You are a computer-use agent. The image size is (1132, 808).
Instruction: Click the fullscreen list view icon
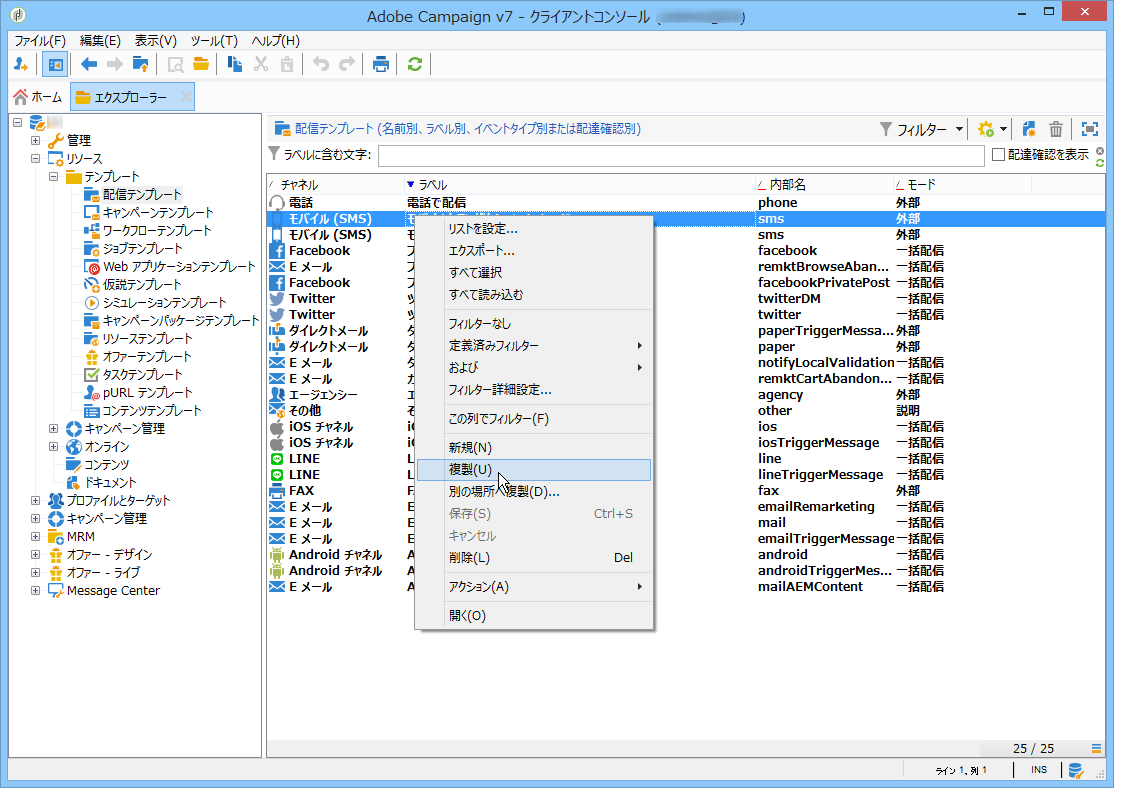tap(1090, 129)
